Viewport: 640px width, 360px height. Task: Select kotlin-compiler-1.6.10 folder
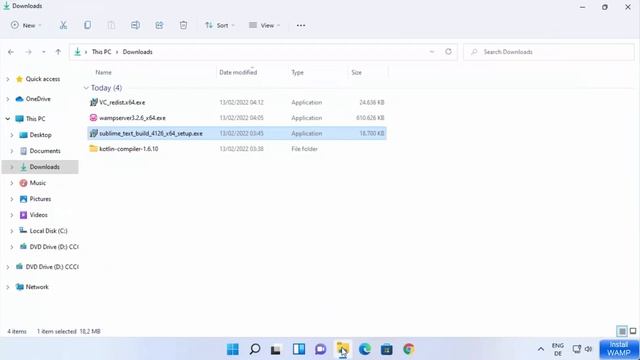pyautogui.click(x=237, y=149)
